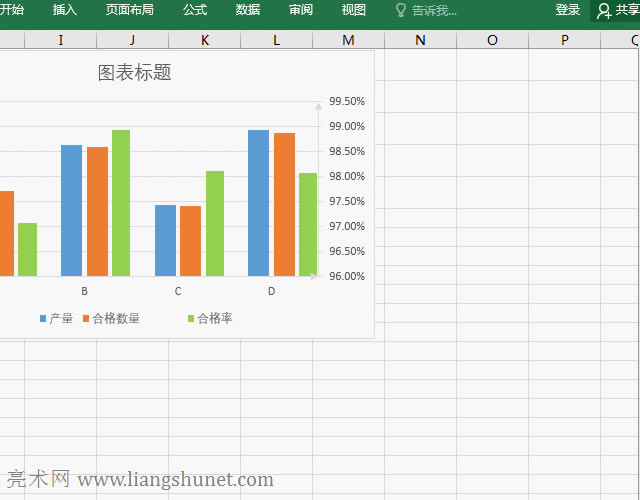The height and width of the screenshot is (500, 640).
Task: Open the 公式 ribbon tab
Action: tap(195, 10)
